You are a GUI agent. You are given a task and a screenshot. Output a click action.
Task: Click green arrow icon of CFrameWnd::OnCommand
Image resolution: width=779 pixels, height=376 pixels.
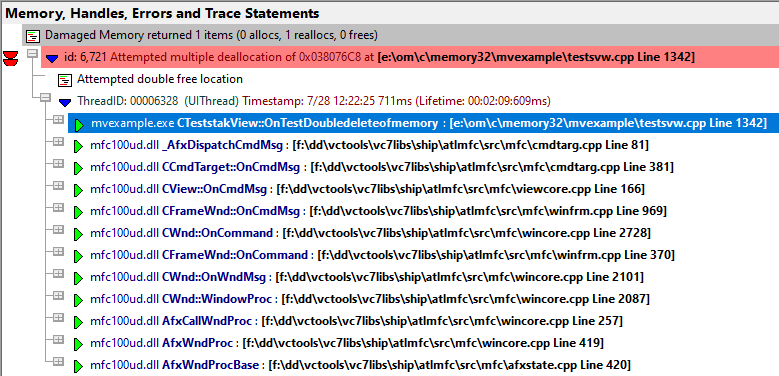coord(78,256)
